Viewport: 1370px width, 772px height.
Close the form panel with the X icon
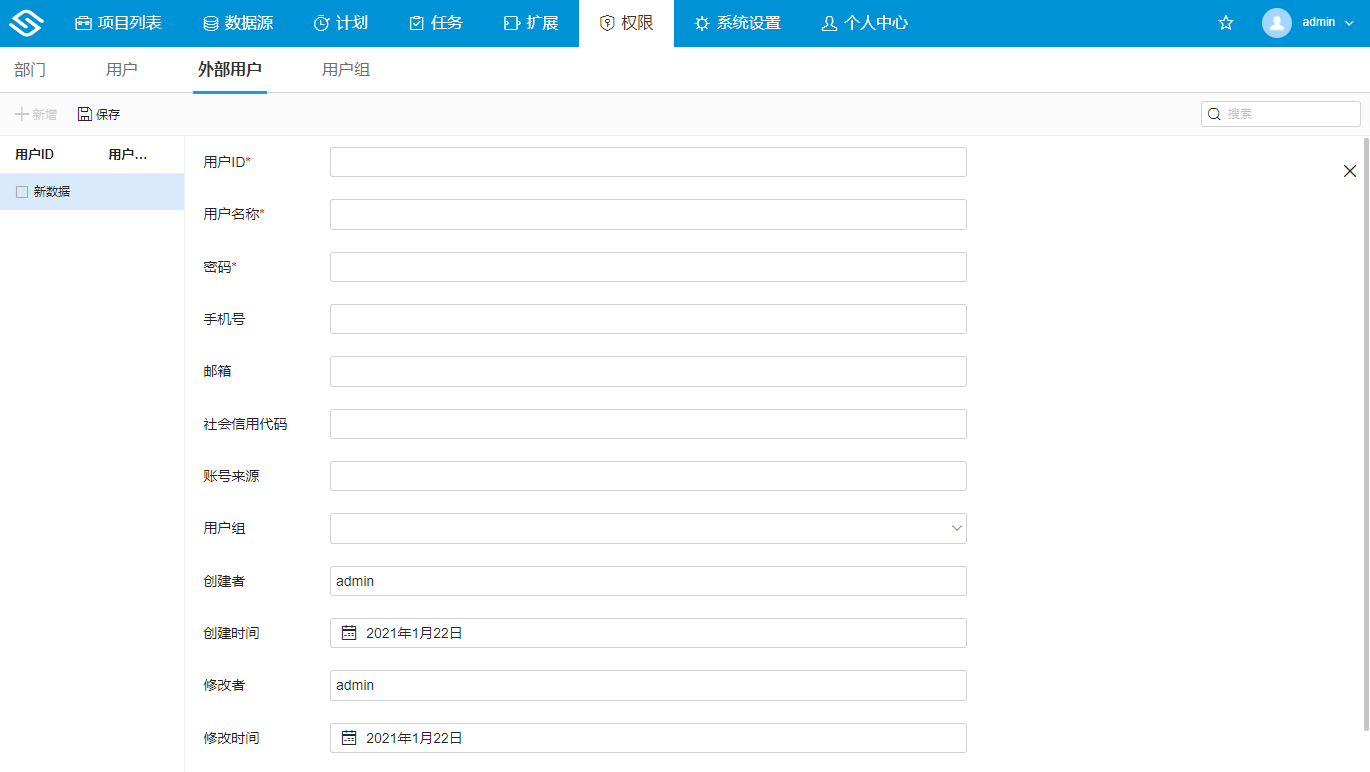pyautogui.click(x=1350, y=171)
